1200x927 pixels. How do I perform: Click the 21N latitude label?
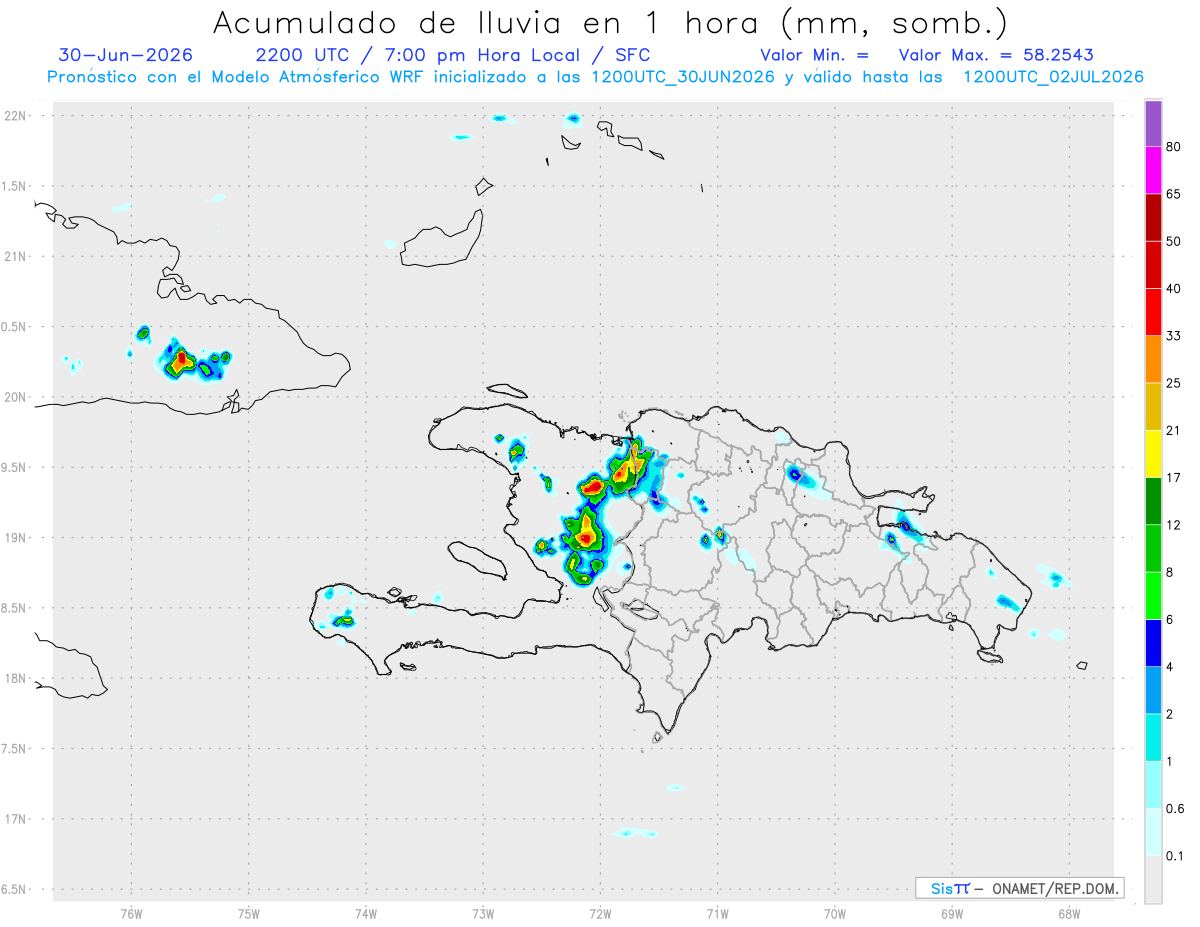(x=16, y=257)
